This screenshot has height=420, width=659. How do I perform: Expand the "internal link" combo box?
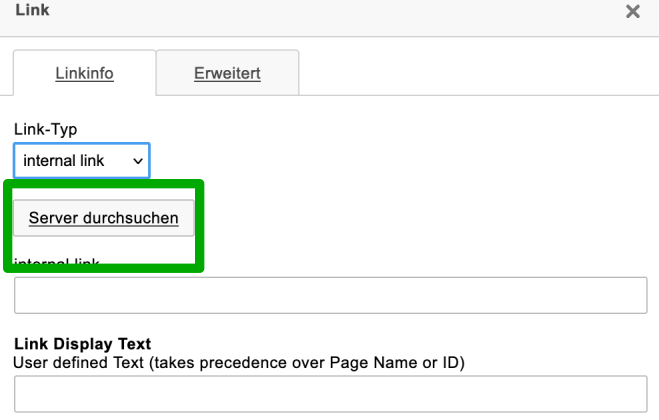[81, 161]
